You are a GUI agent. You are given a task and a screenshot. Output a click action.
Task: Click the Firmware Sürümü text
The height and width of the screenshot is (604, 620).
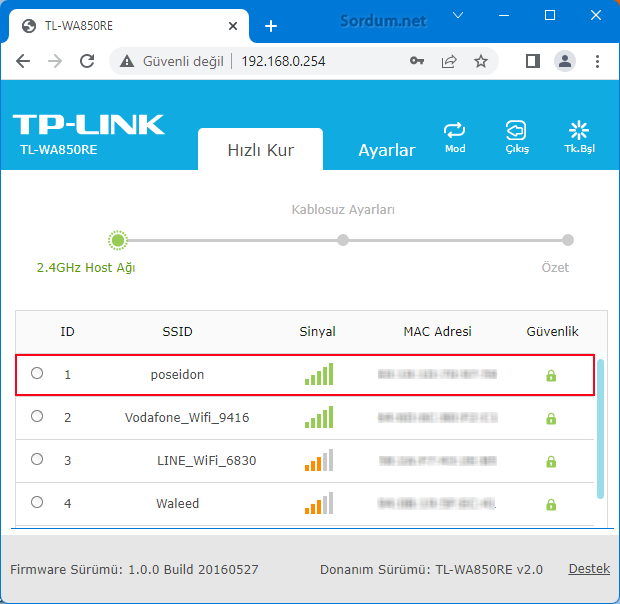pyautogui.click(x=134, y=570)
